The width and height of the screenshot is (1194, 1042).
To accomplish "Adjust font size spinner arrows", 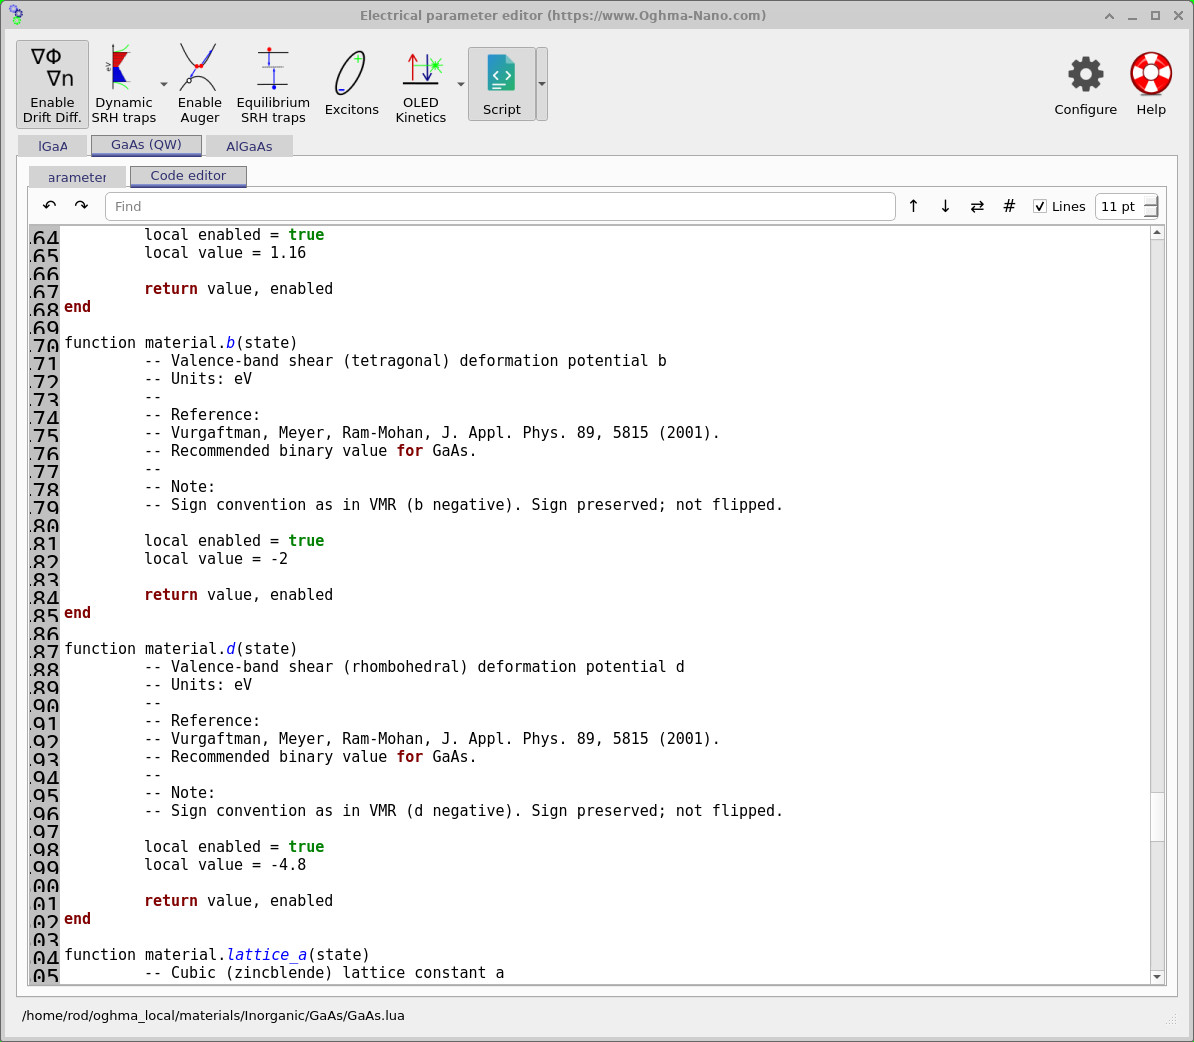I will point(1151,206).
